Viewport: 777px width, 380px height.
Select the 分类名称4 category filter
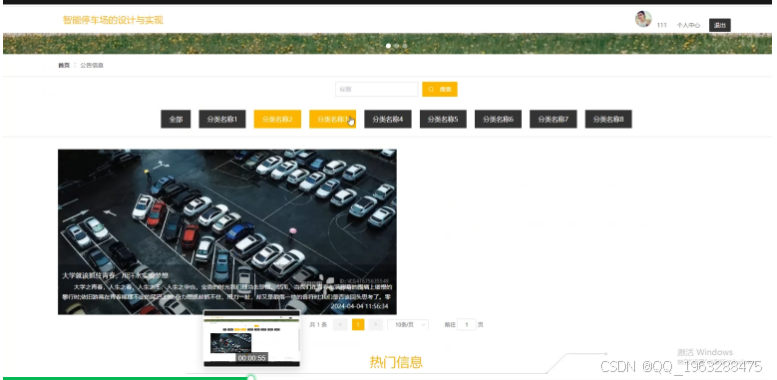coord(388,119)
